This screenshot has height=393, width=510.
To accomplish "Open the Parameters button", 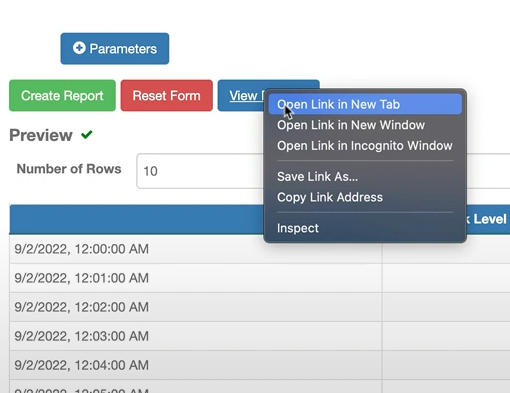I will click(x=115, y=49).
